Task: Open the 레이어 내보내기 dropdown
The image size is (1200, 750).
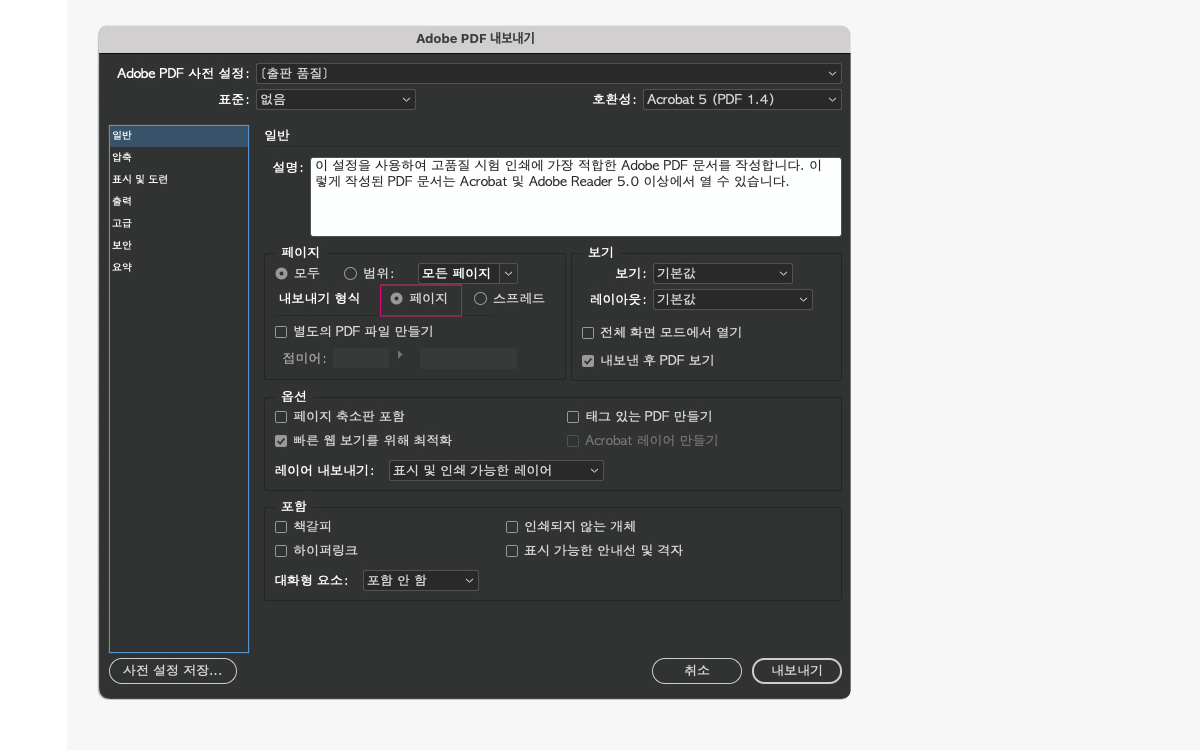Action: [496, 470]
